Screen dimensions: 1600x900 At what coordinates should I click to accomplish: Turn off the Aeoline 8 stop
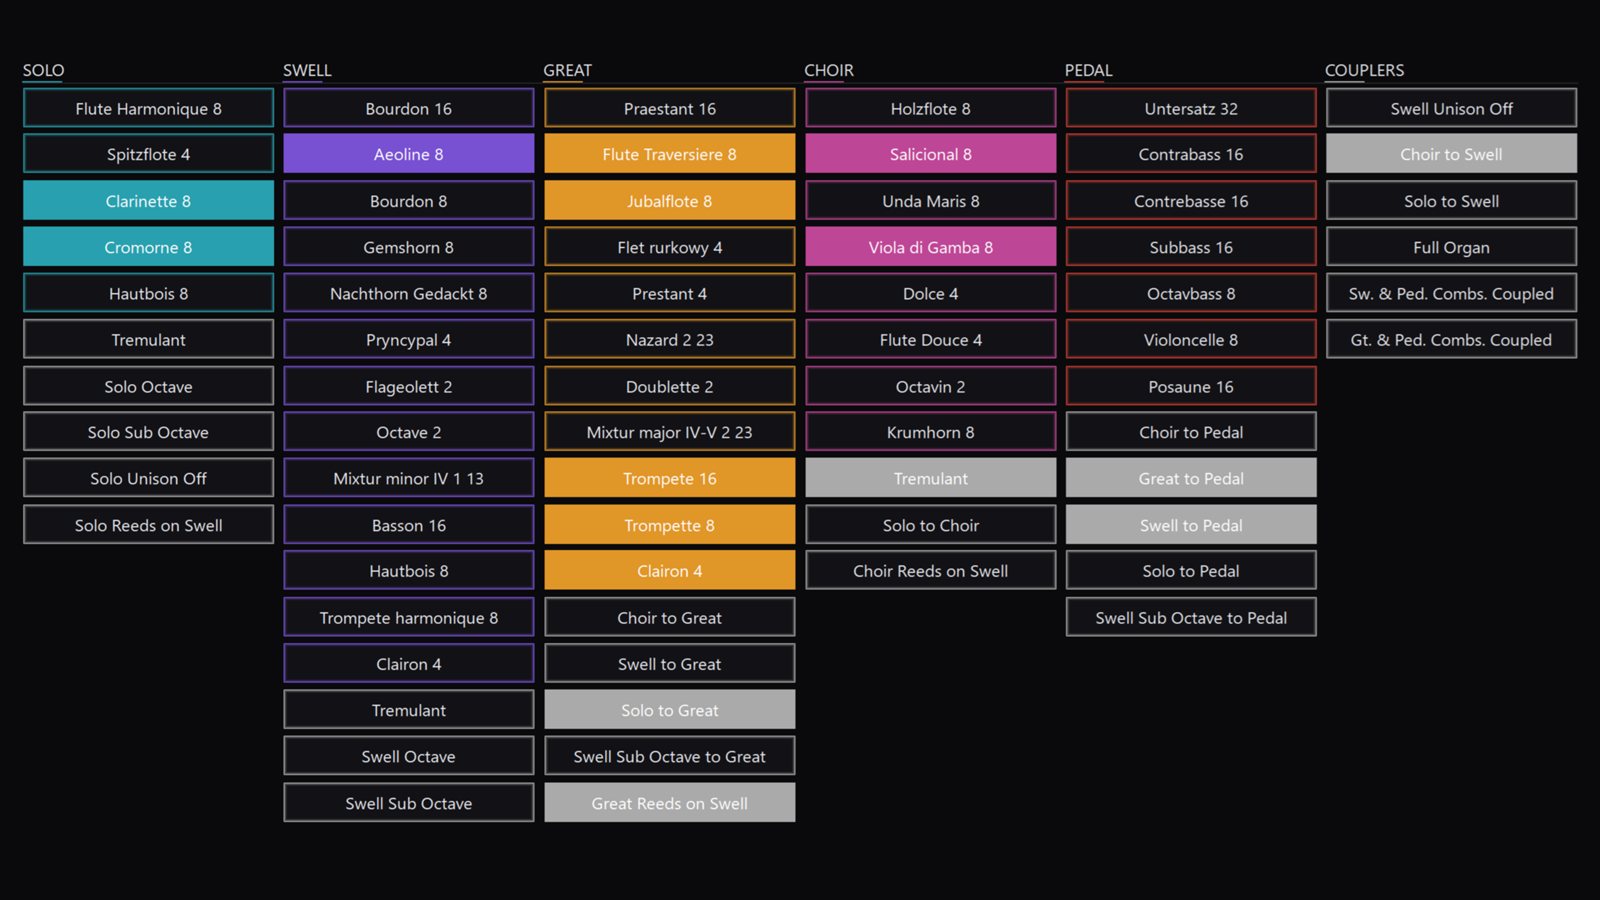(x=409, y=154)
